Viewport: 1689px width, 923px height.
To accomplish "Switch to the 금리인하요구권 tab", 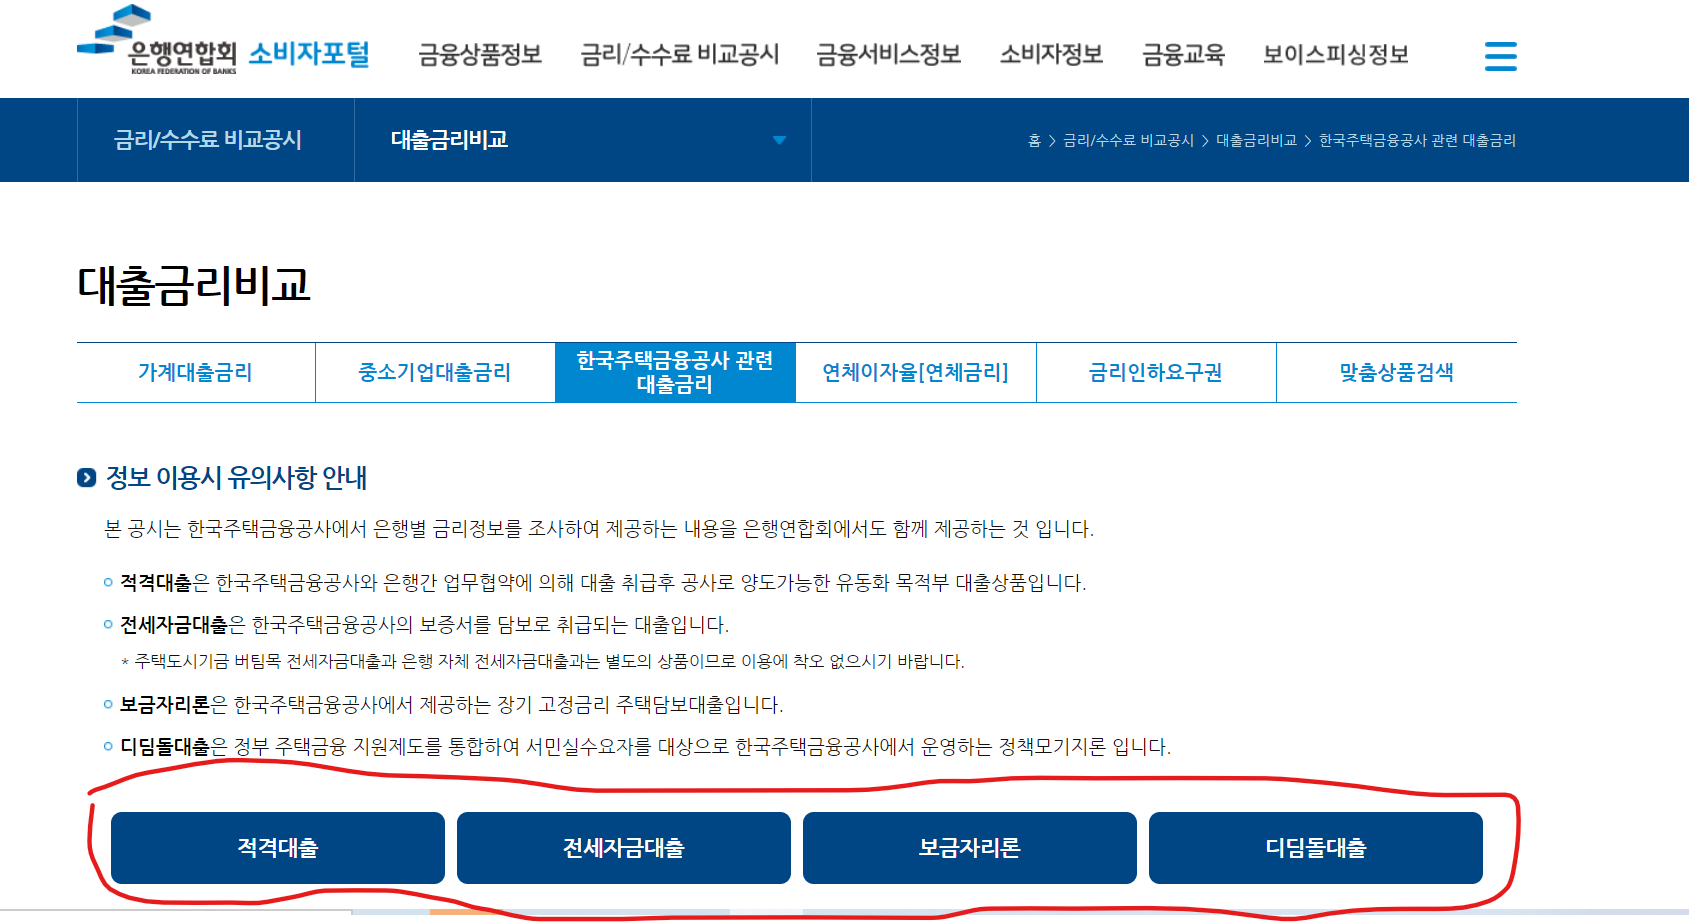I will pos(1156,373).
